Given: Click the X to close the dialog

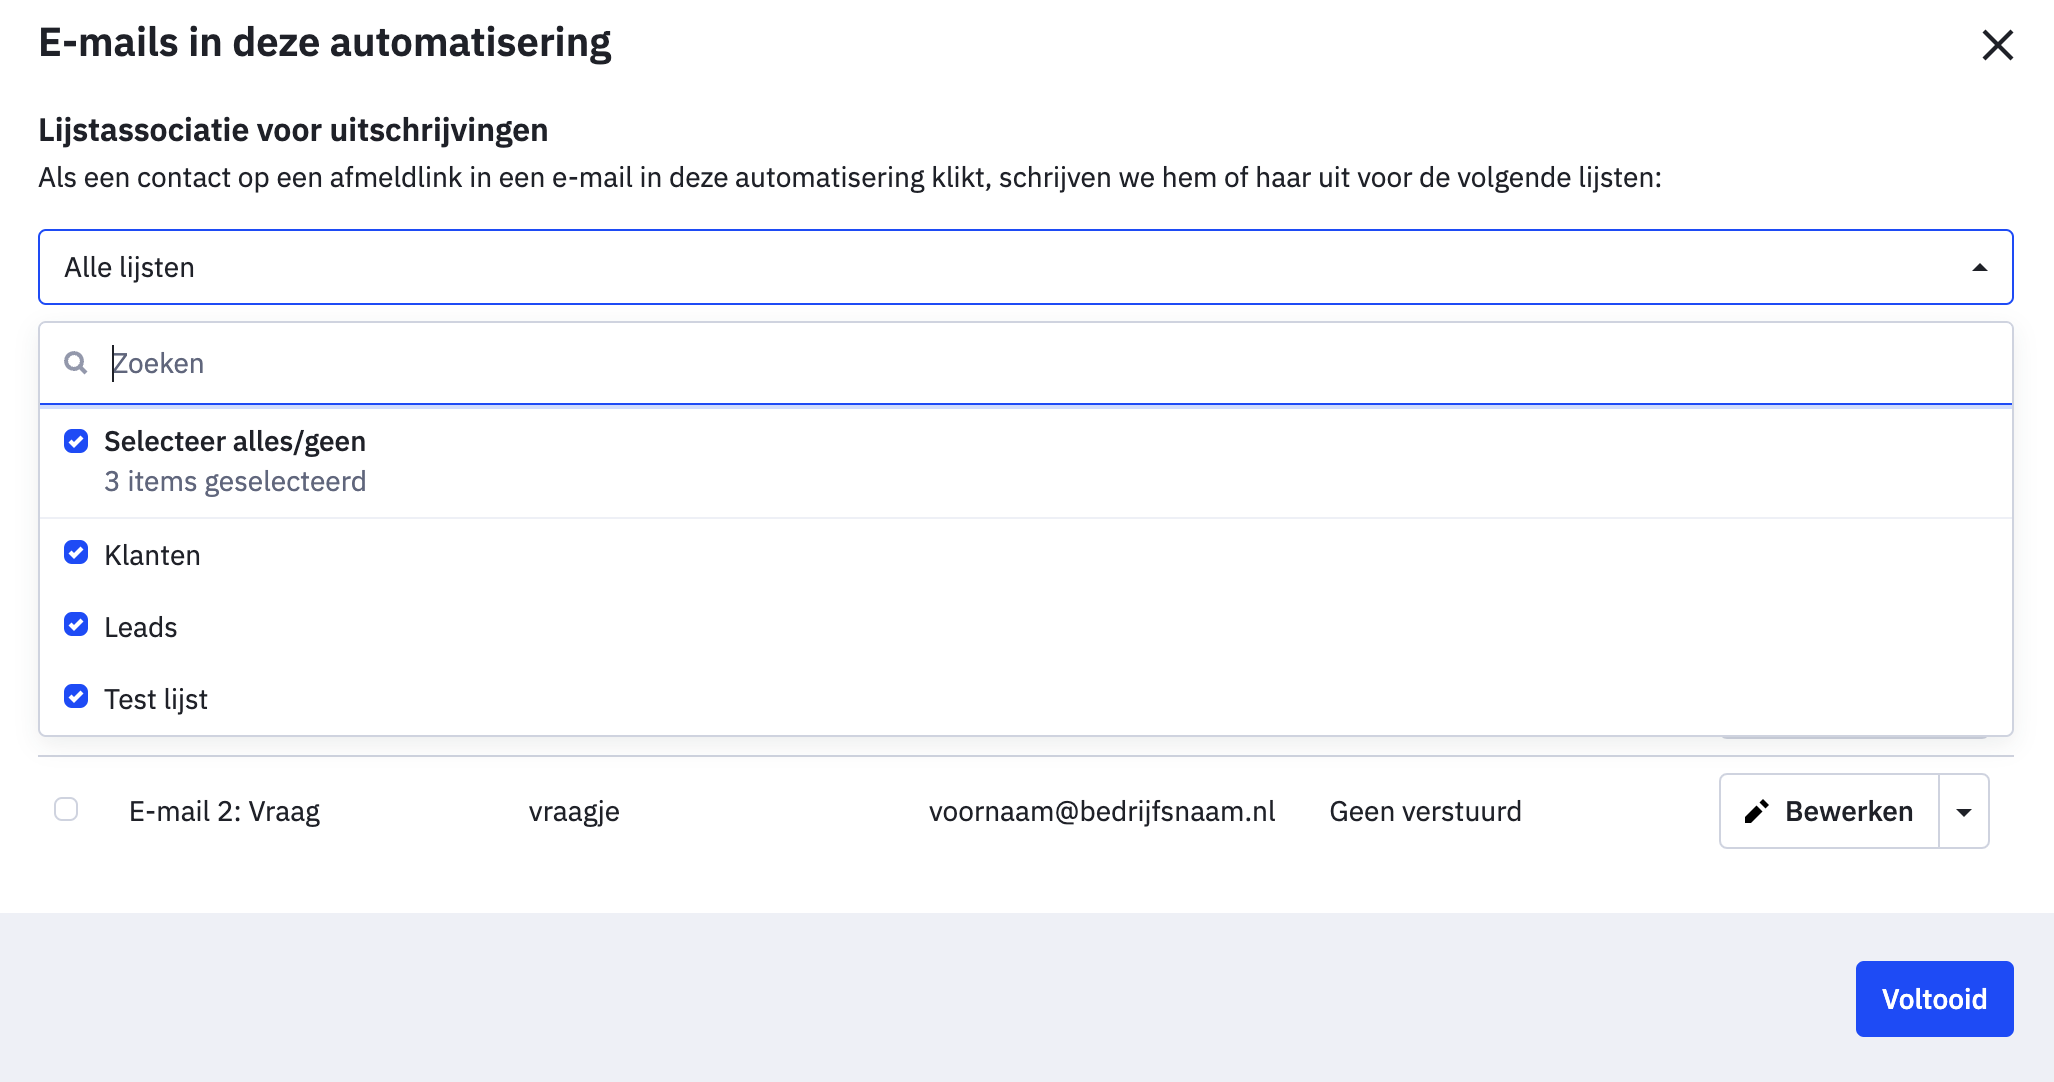Looking at the screenshot, I should [1997, 44].
